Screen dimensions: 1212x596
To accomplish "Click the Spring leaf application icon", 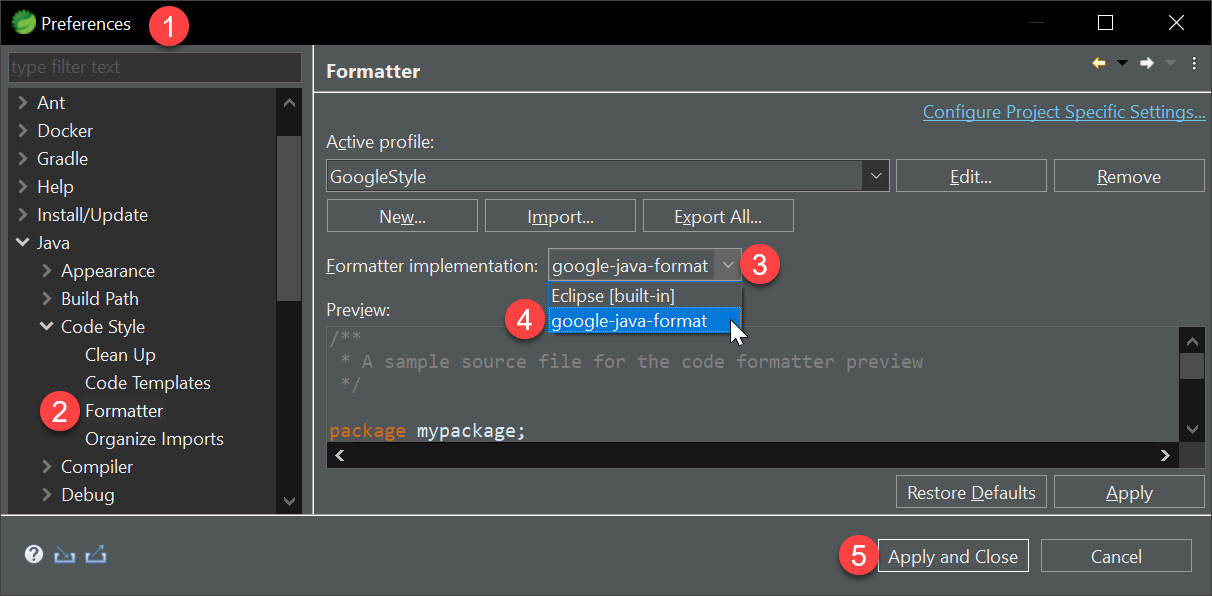I will pyautogui.click(x=23, y=22).
